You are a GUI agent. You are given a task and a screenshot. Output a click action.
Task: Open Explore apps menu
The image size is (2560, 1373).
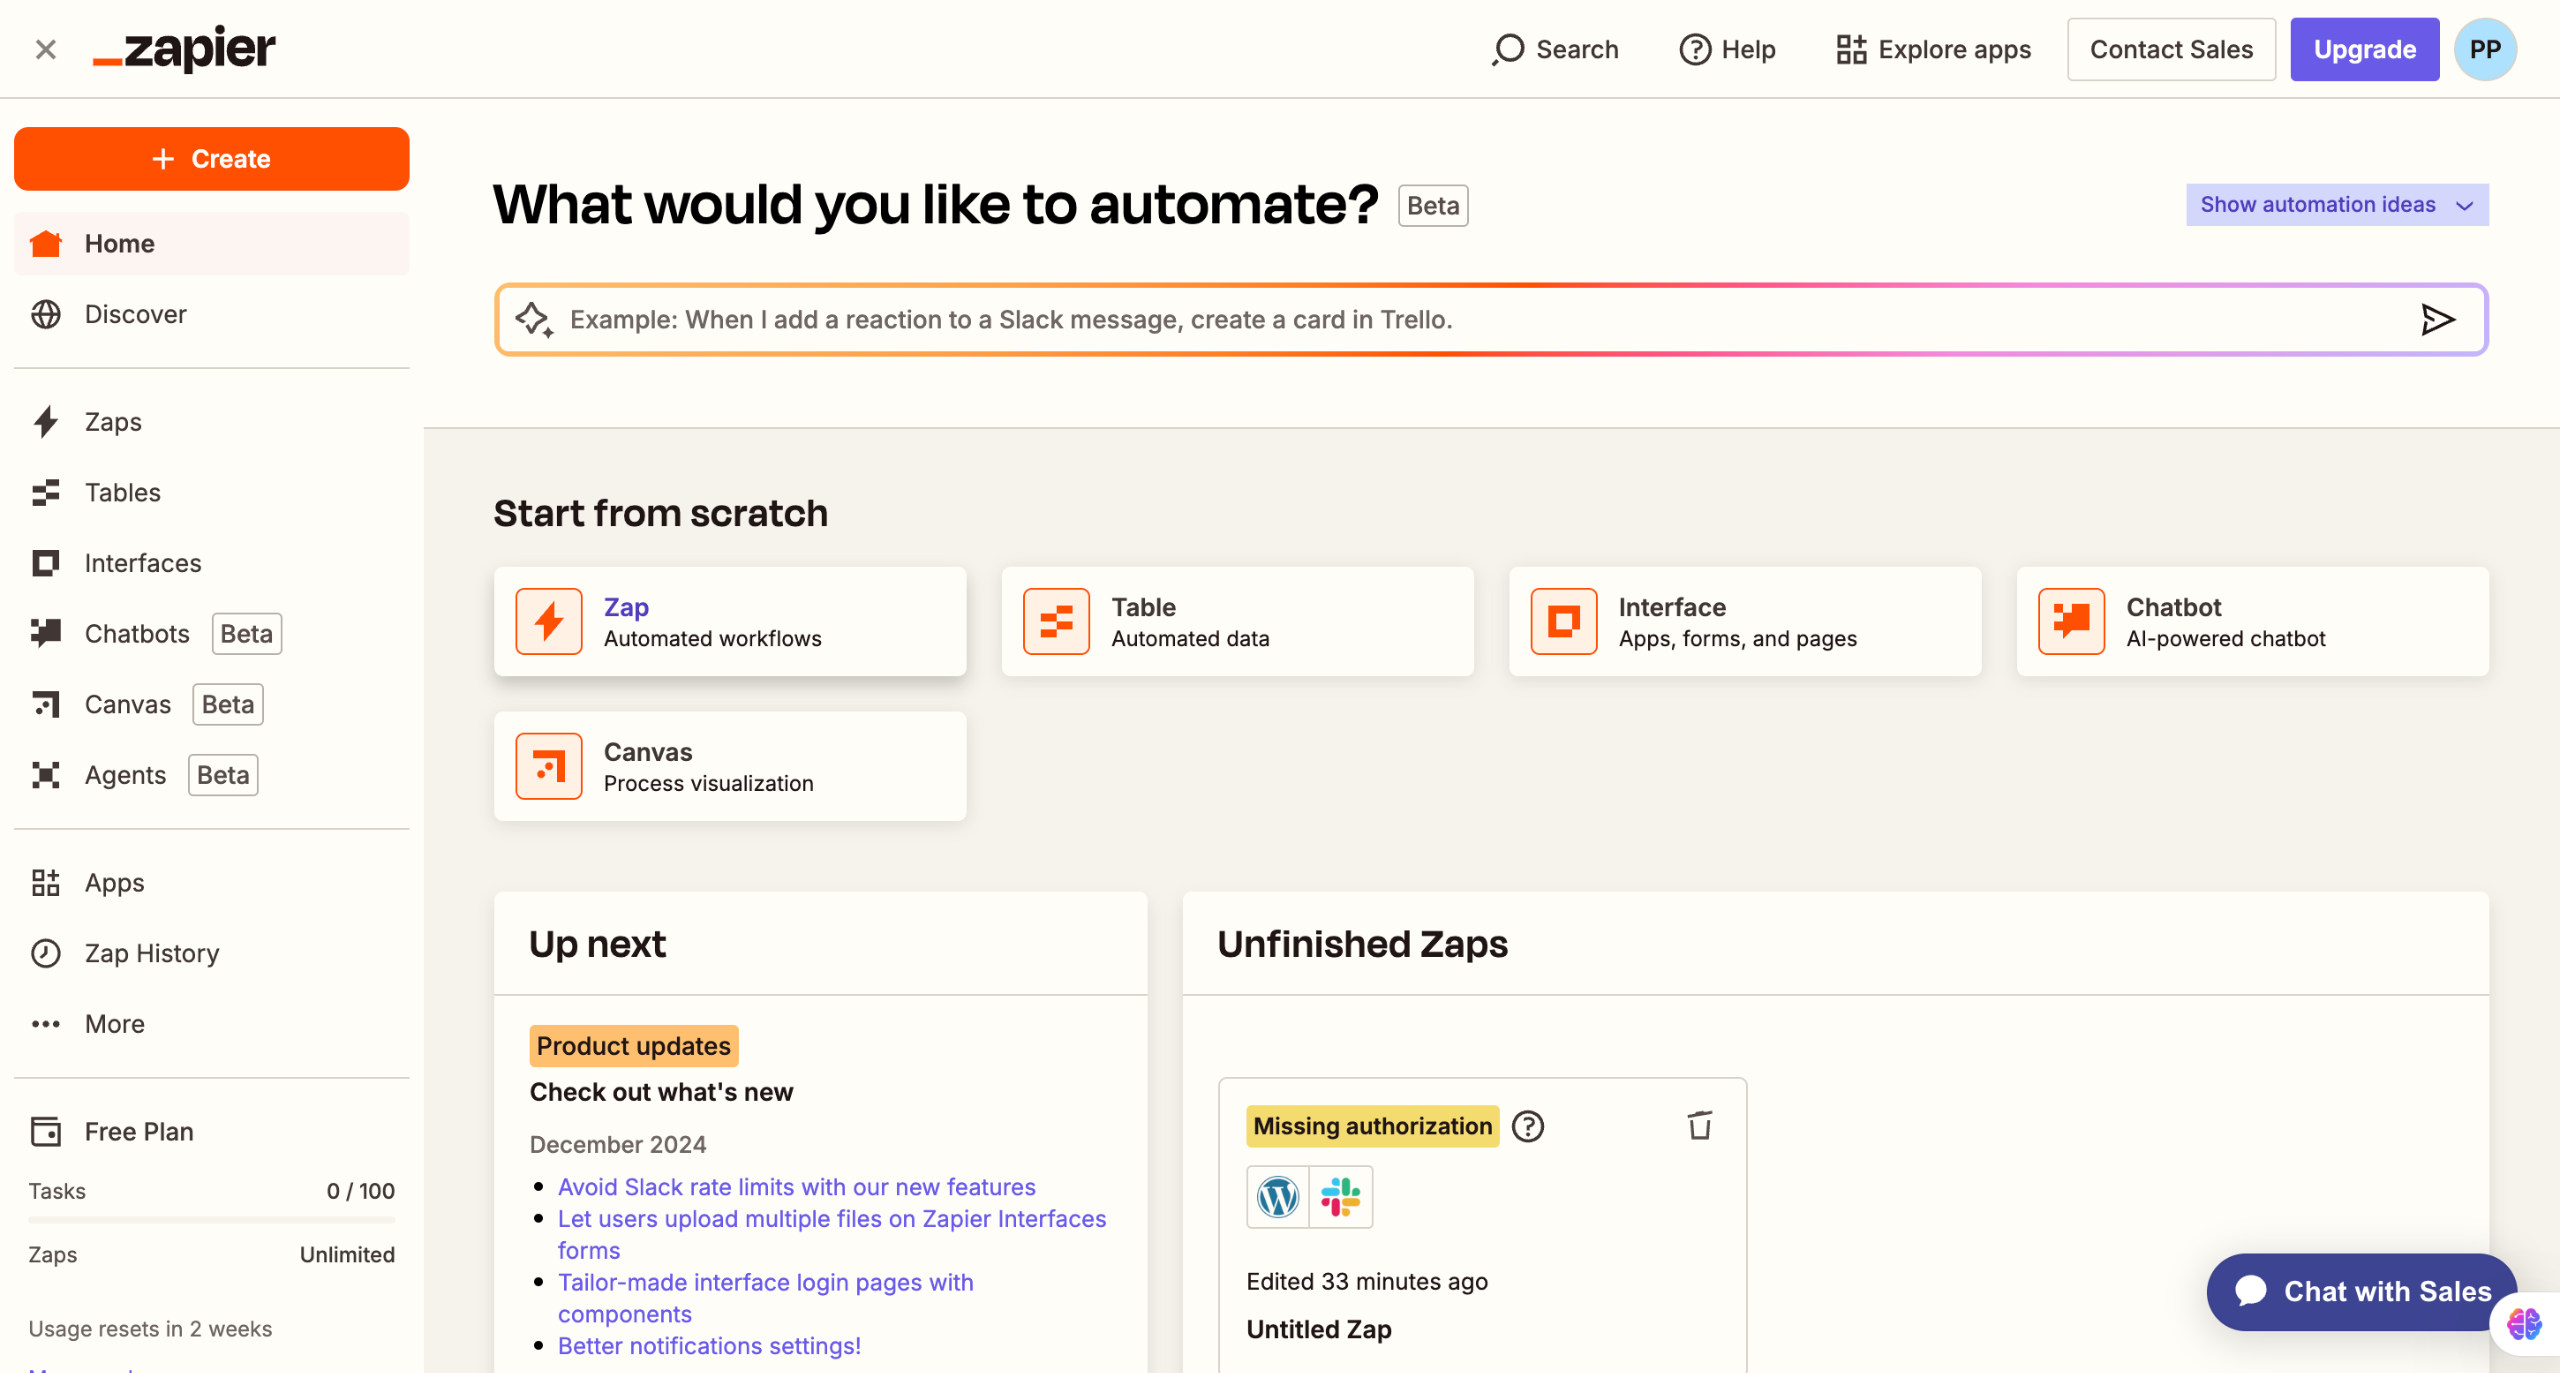[x=1933, y=49]
